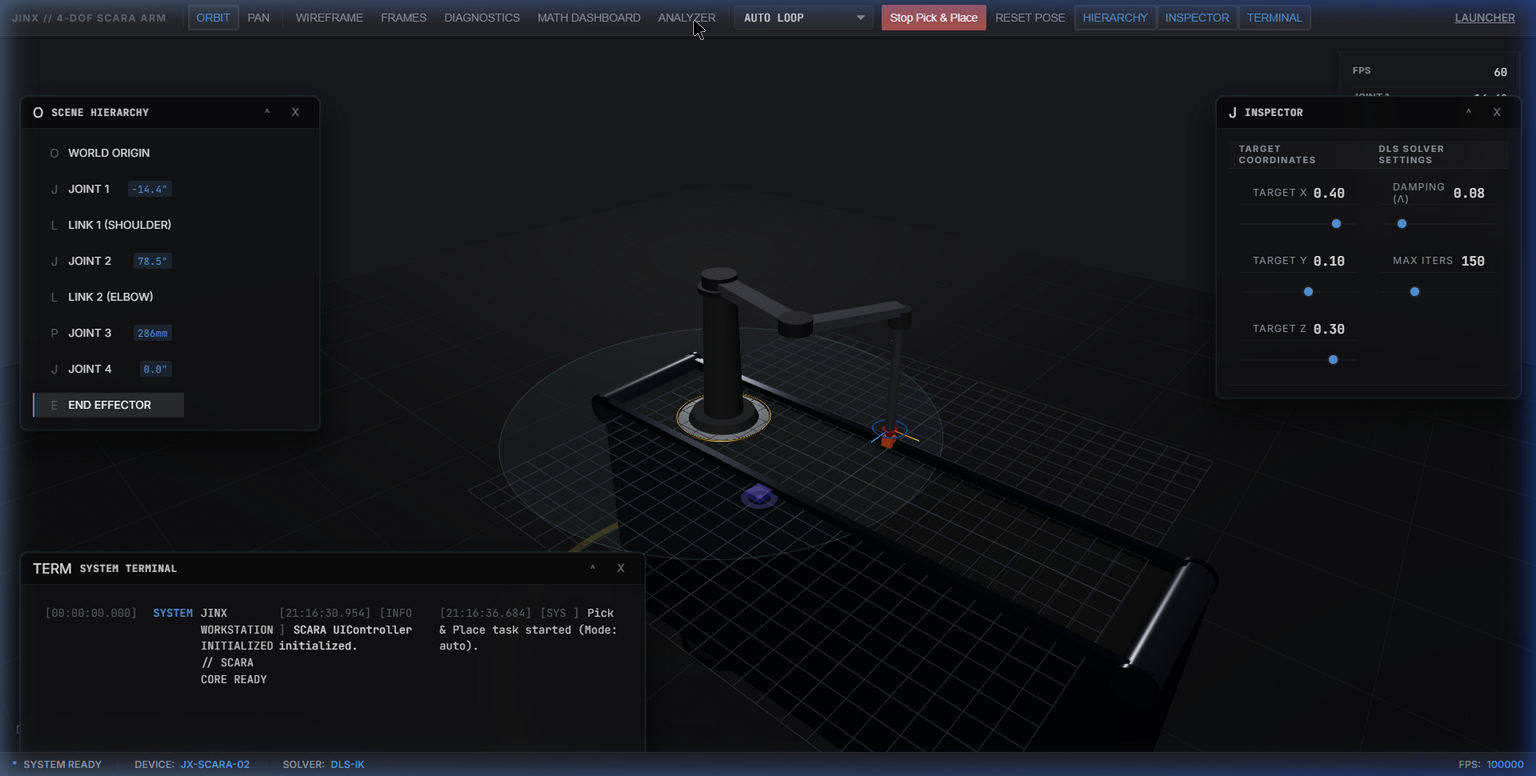Screen dimensions: 1536x776
Task: Click the TARGET Z slider handle
Action: click(x=1333, y=360)
